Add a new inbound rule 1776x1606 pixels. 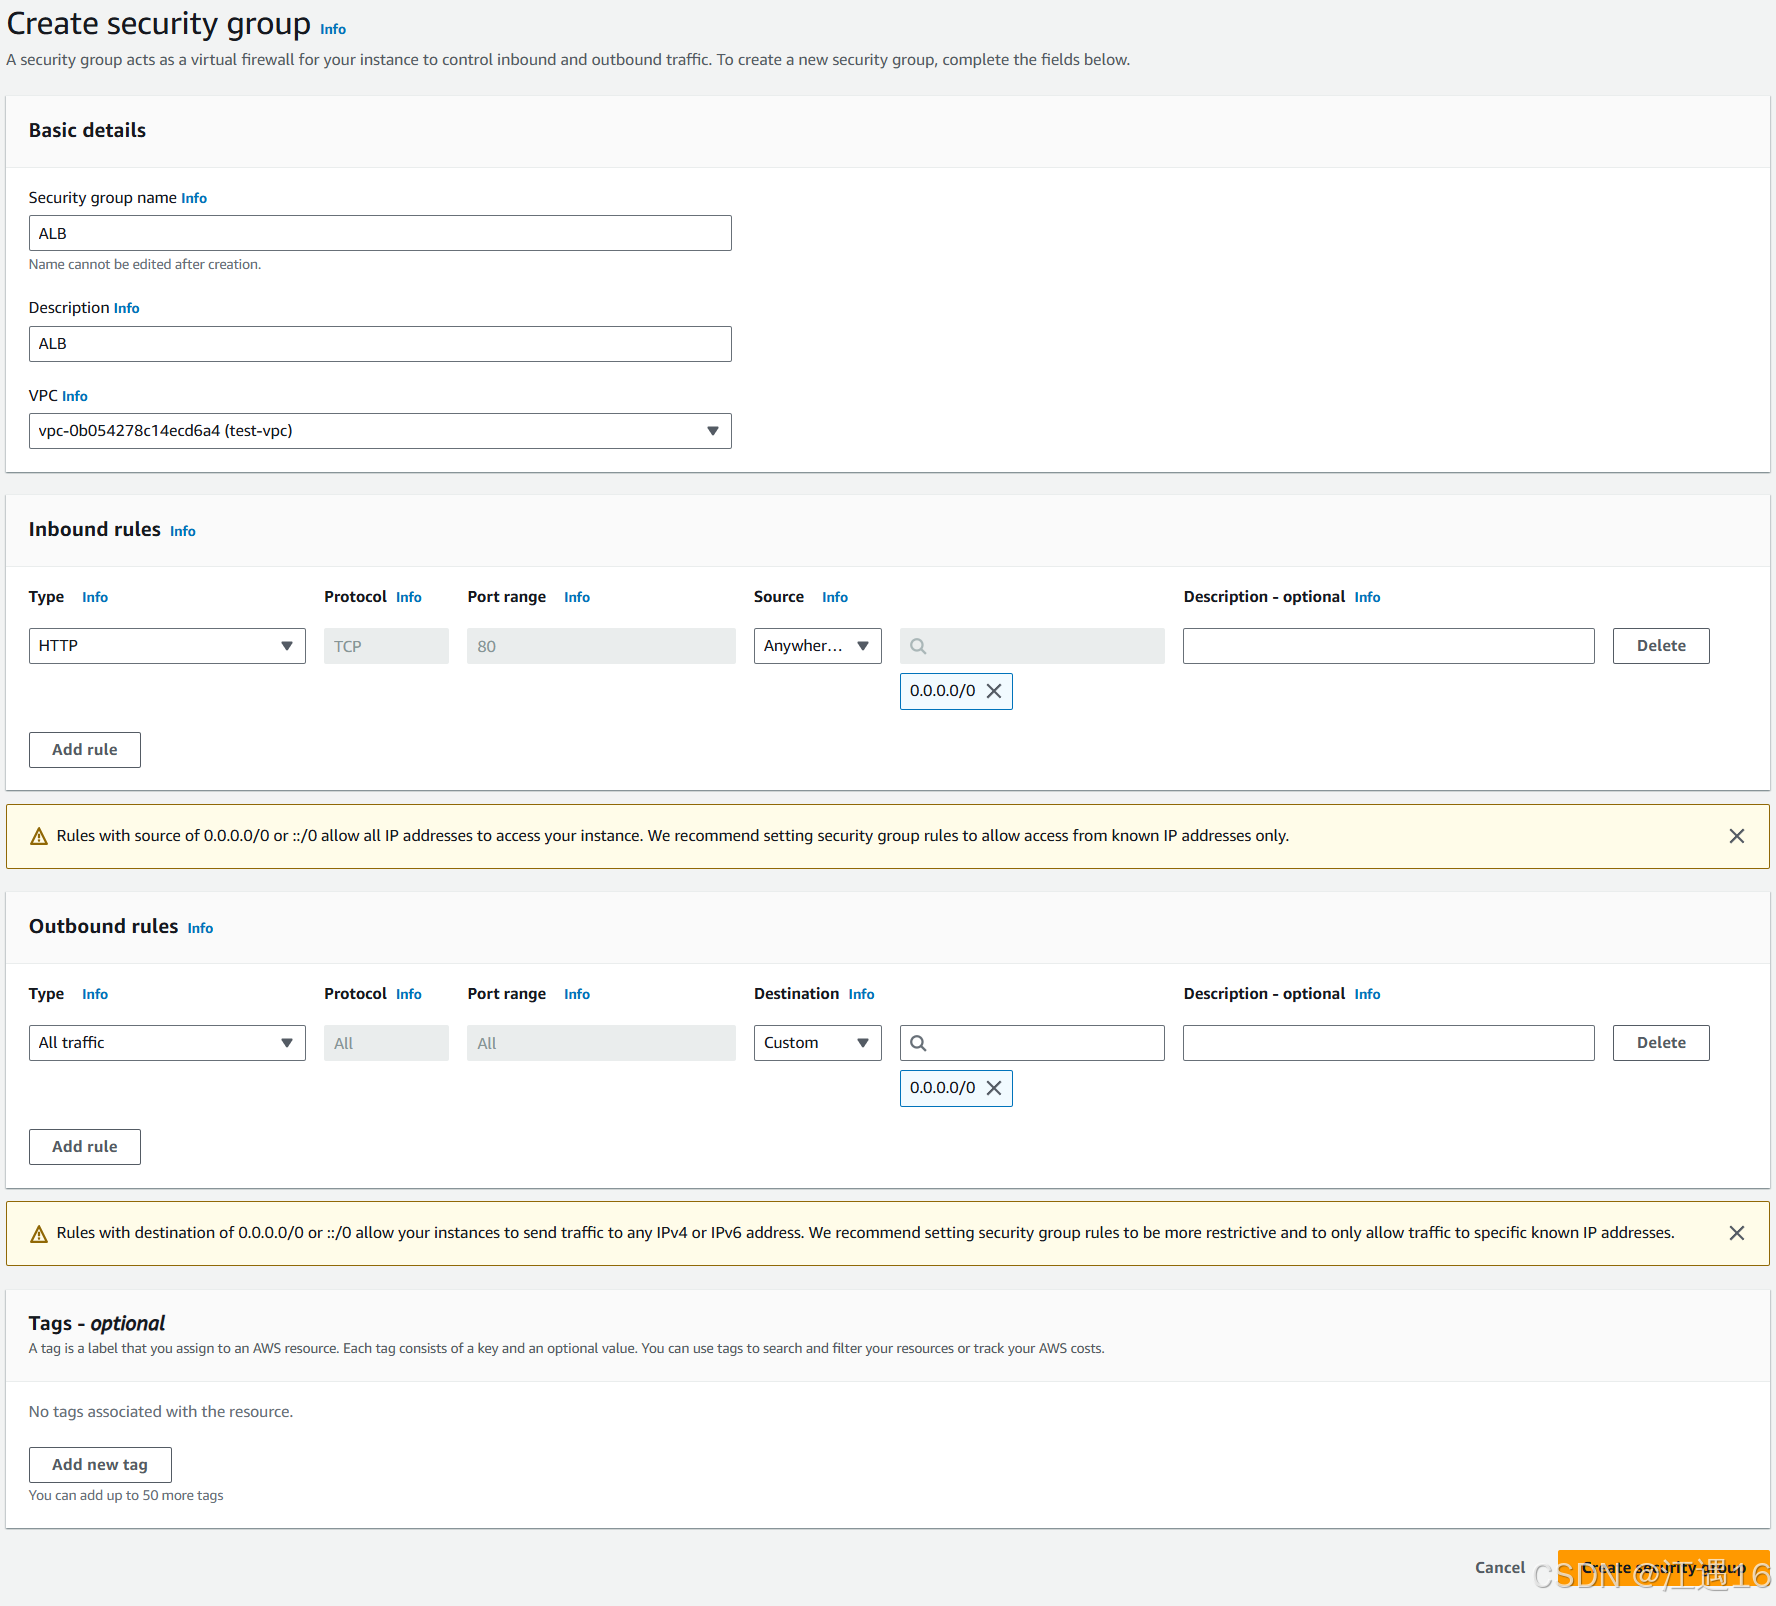click(84, 749)
